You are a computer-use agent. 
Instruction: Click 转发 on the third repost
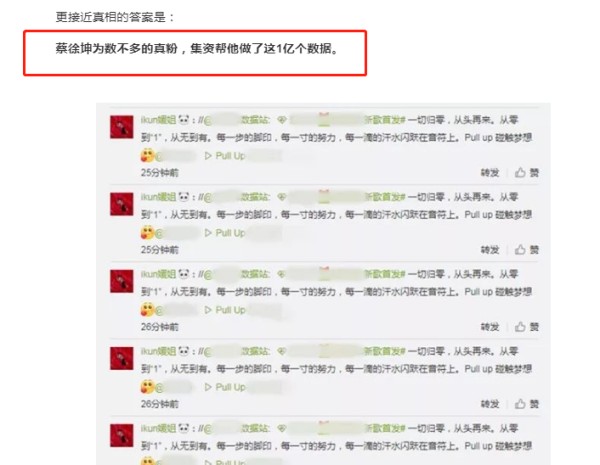click(x=490, y=327)
